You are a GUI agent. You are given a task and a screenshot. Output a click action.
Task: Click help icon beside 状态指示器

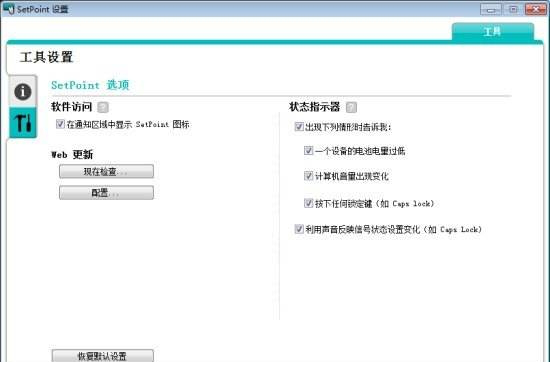pos(351,107)
